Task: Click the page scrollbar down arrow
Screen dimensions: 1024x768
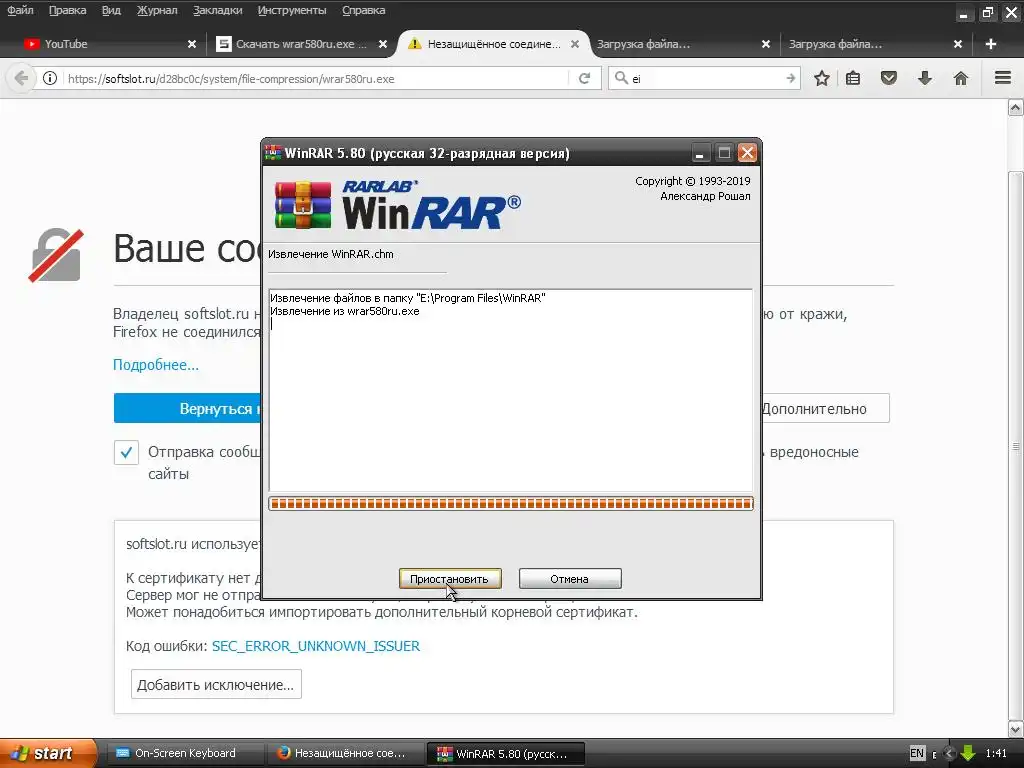Action: 1016,729
